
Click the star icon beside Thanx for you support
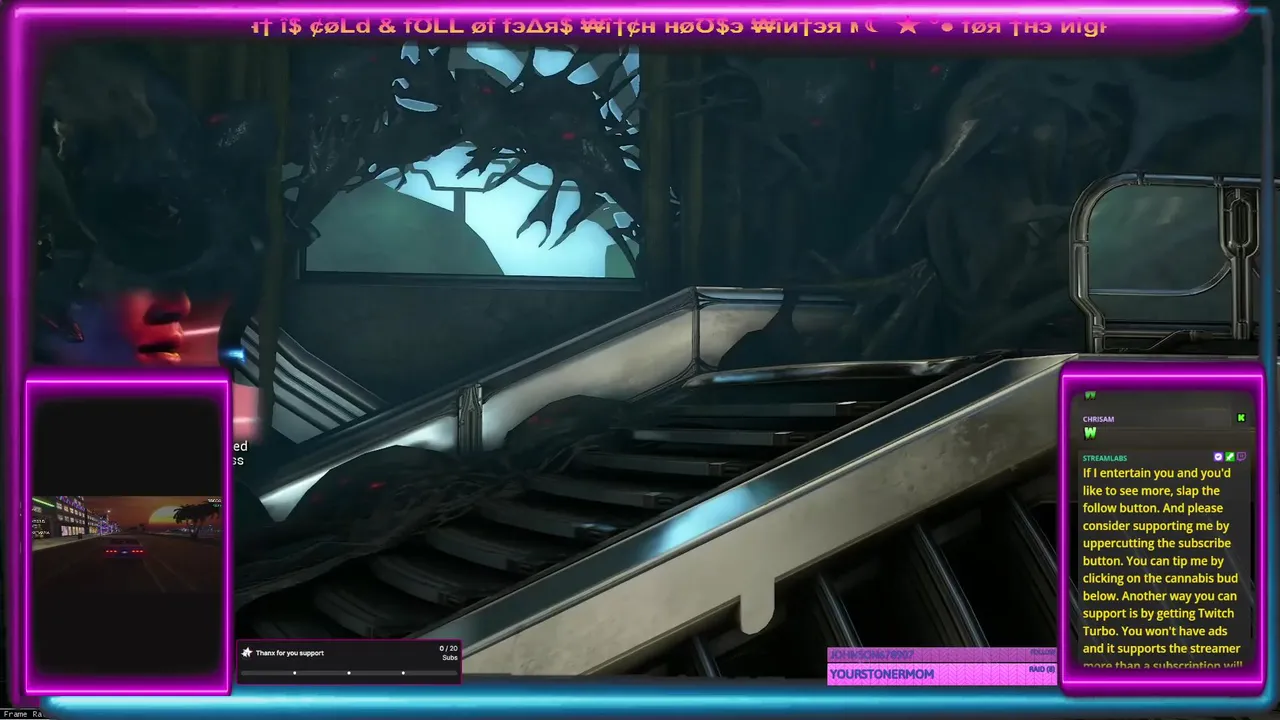[247, 653]
